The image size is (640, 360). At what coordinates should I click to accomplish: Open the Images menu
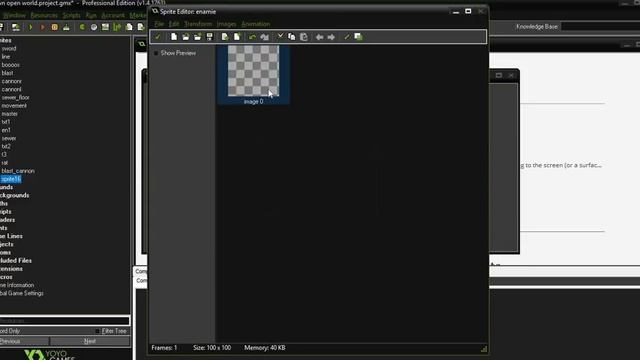[227, 24]
